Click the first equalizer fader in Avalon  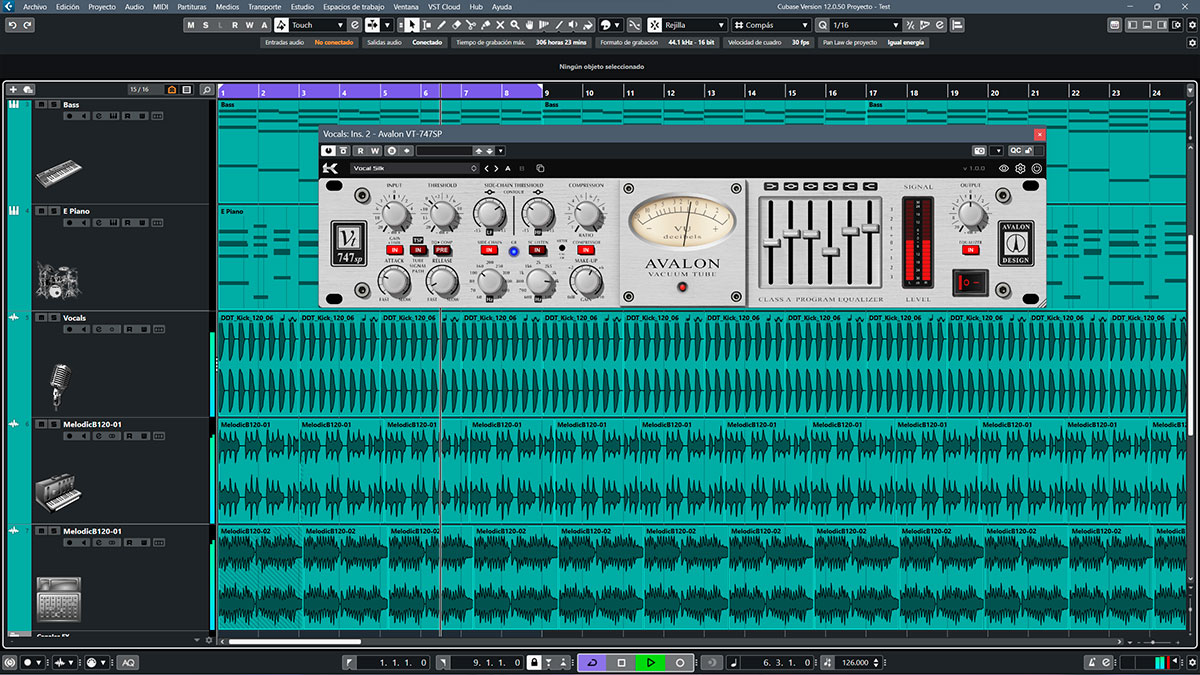(x=772, y=242)
